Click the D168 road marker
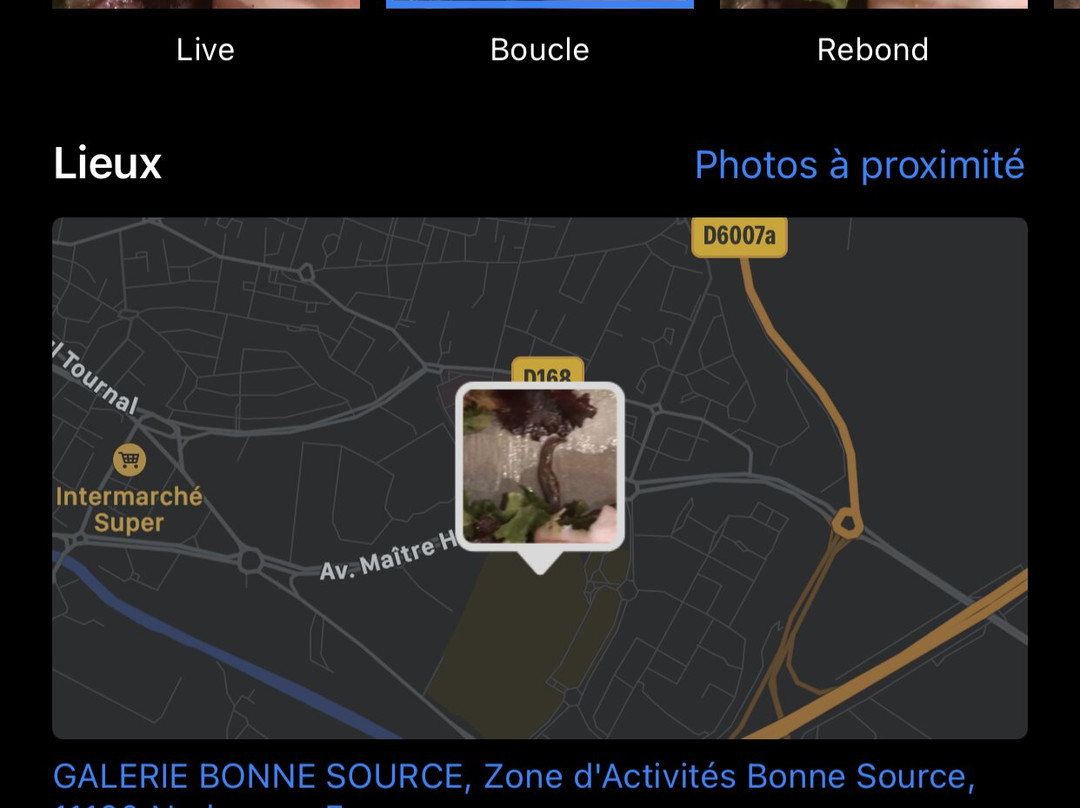This screenshot has height=808, width=1080. pos(548,371)
